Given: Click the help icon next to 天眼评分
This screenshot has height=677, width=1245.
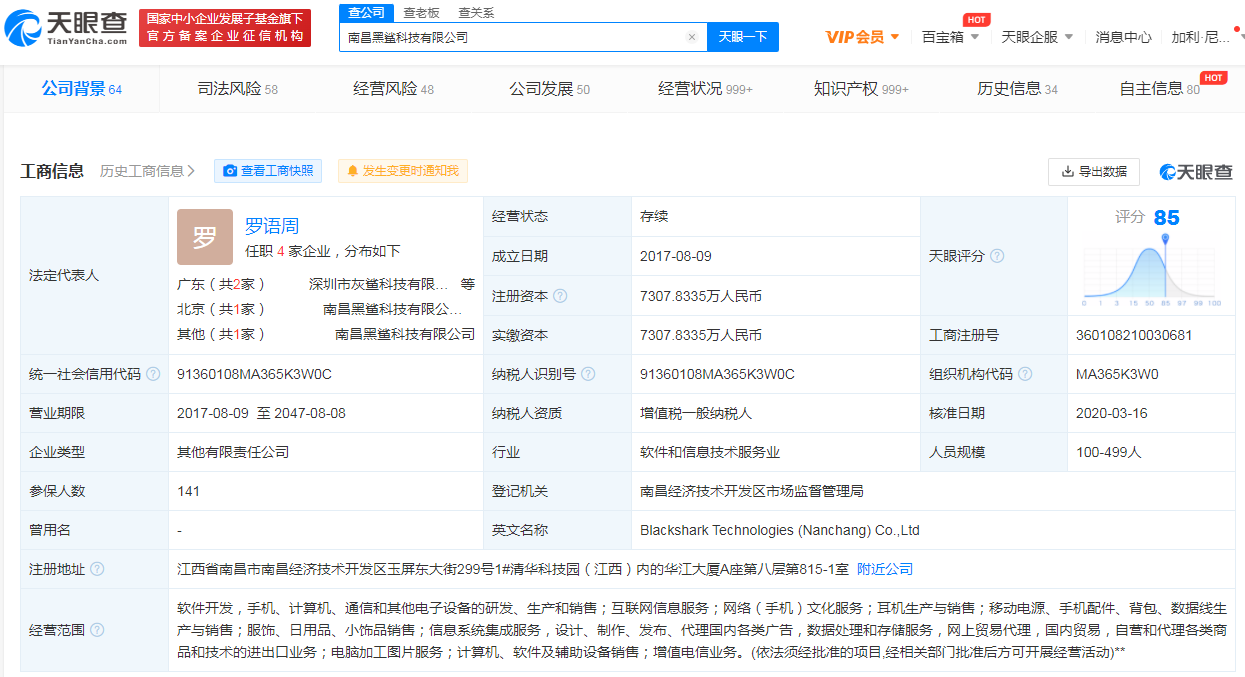Looking at the screenshot, I should click(x=997, y=256).
